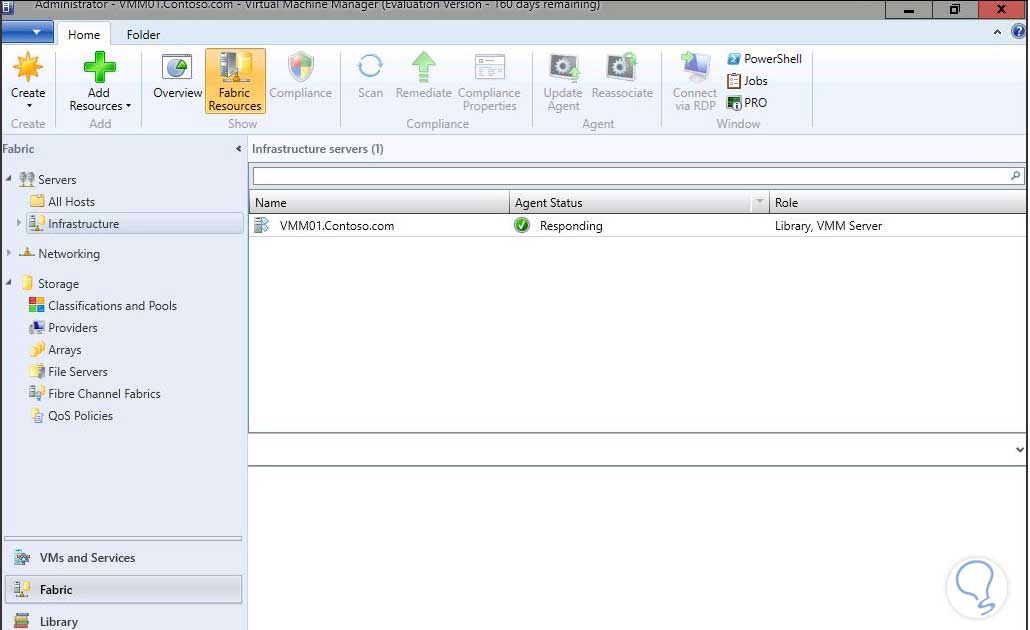
Task: Click the Reassociate agent icon
Action: point(621,67)
